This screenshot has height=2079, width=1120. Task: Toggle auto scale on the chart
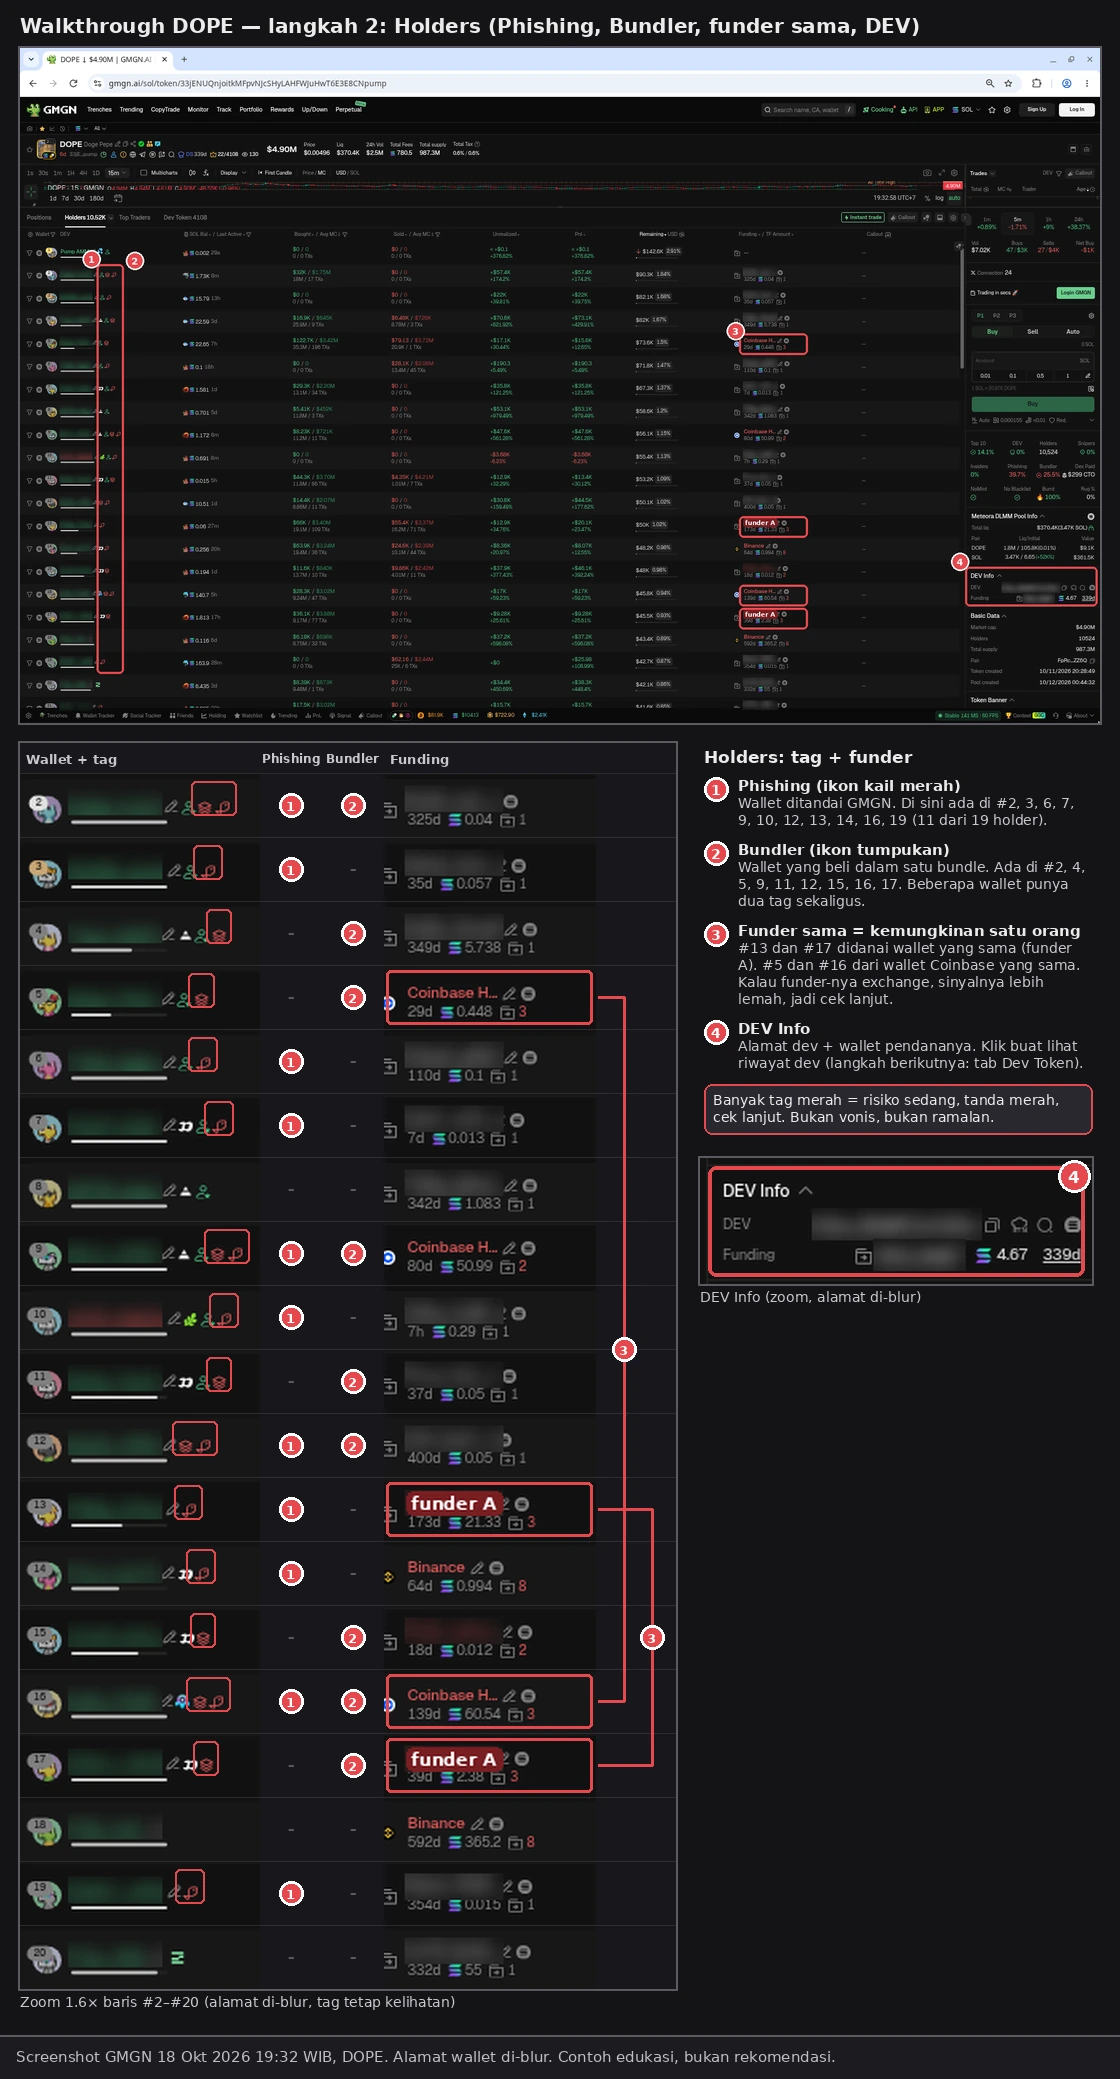(x=954, y=198)
